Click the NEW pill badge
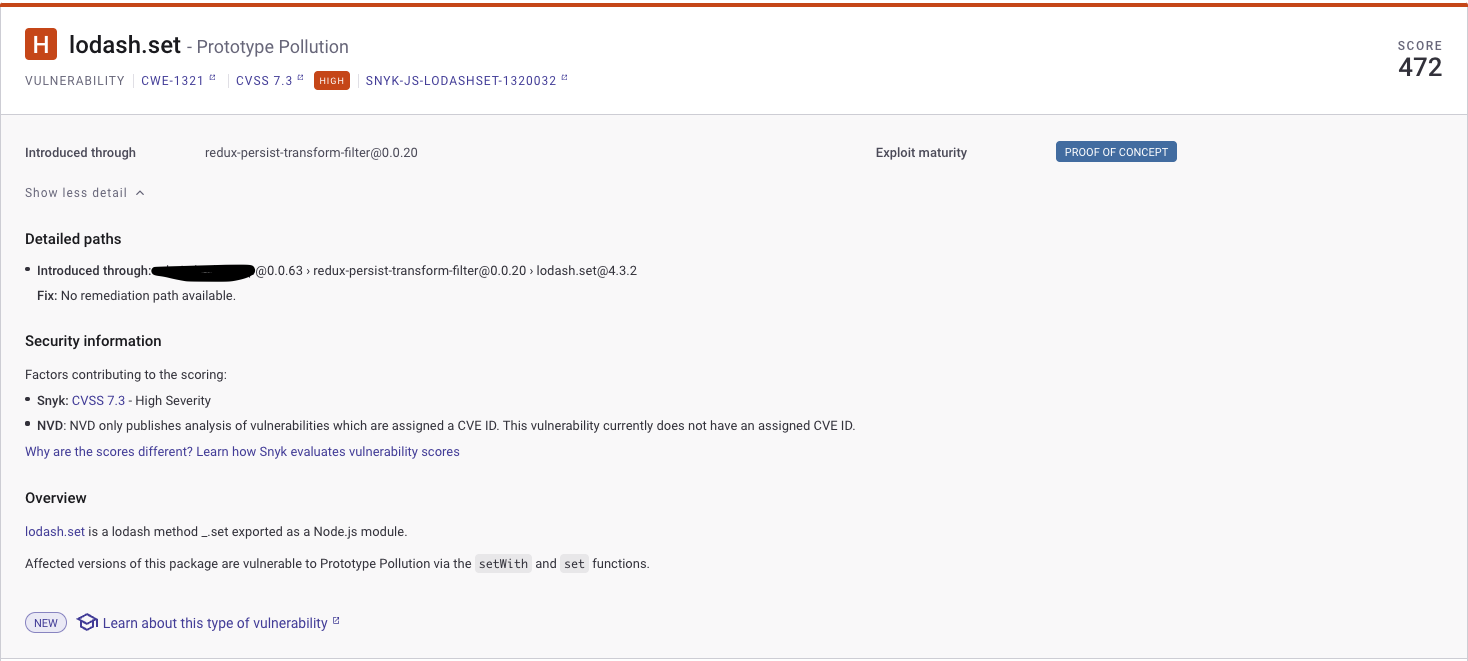This screenshot has width=1468, height=661. (x=45, y=622)
